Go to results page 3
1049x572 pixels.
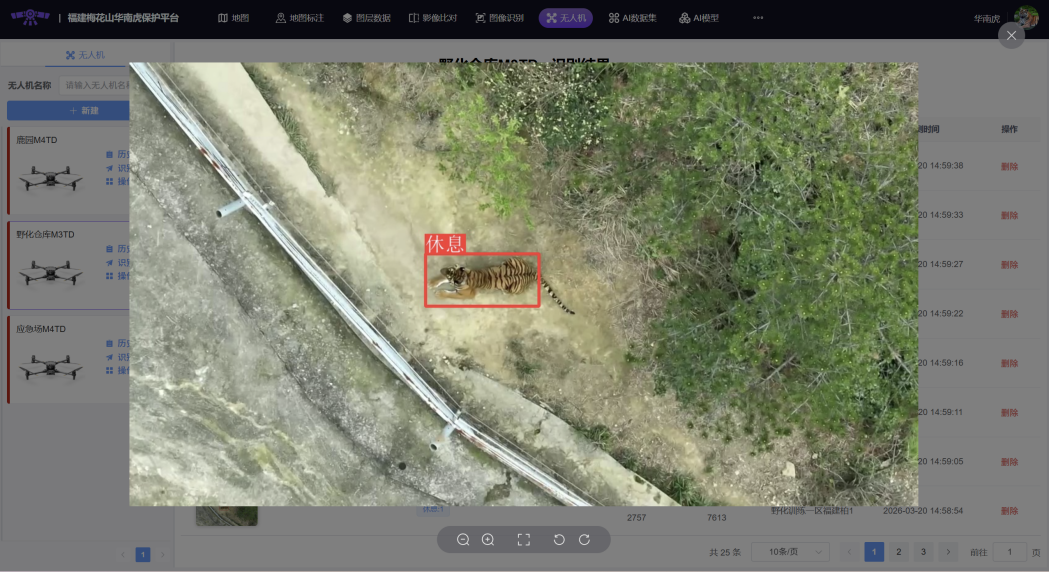pos(923,552)
